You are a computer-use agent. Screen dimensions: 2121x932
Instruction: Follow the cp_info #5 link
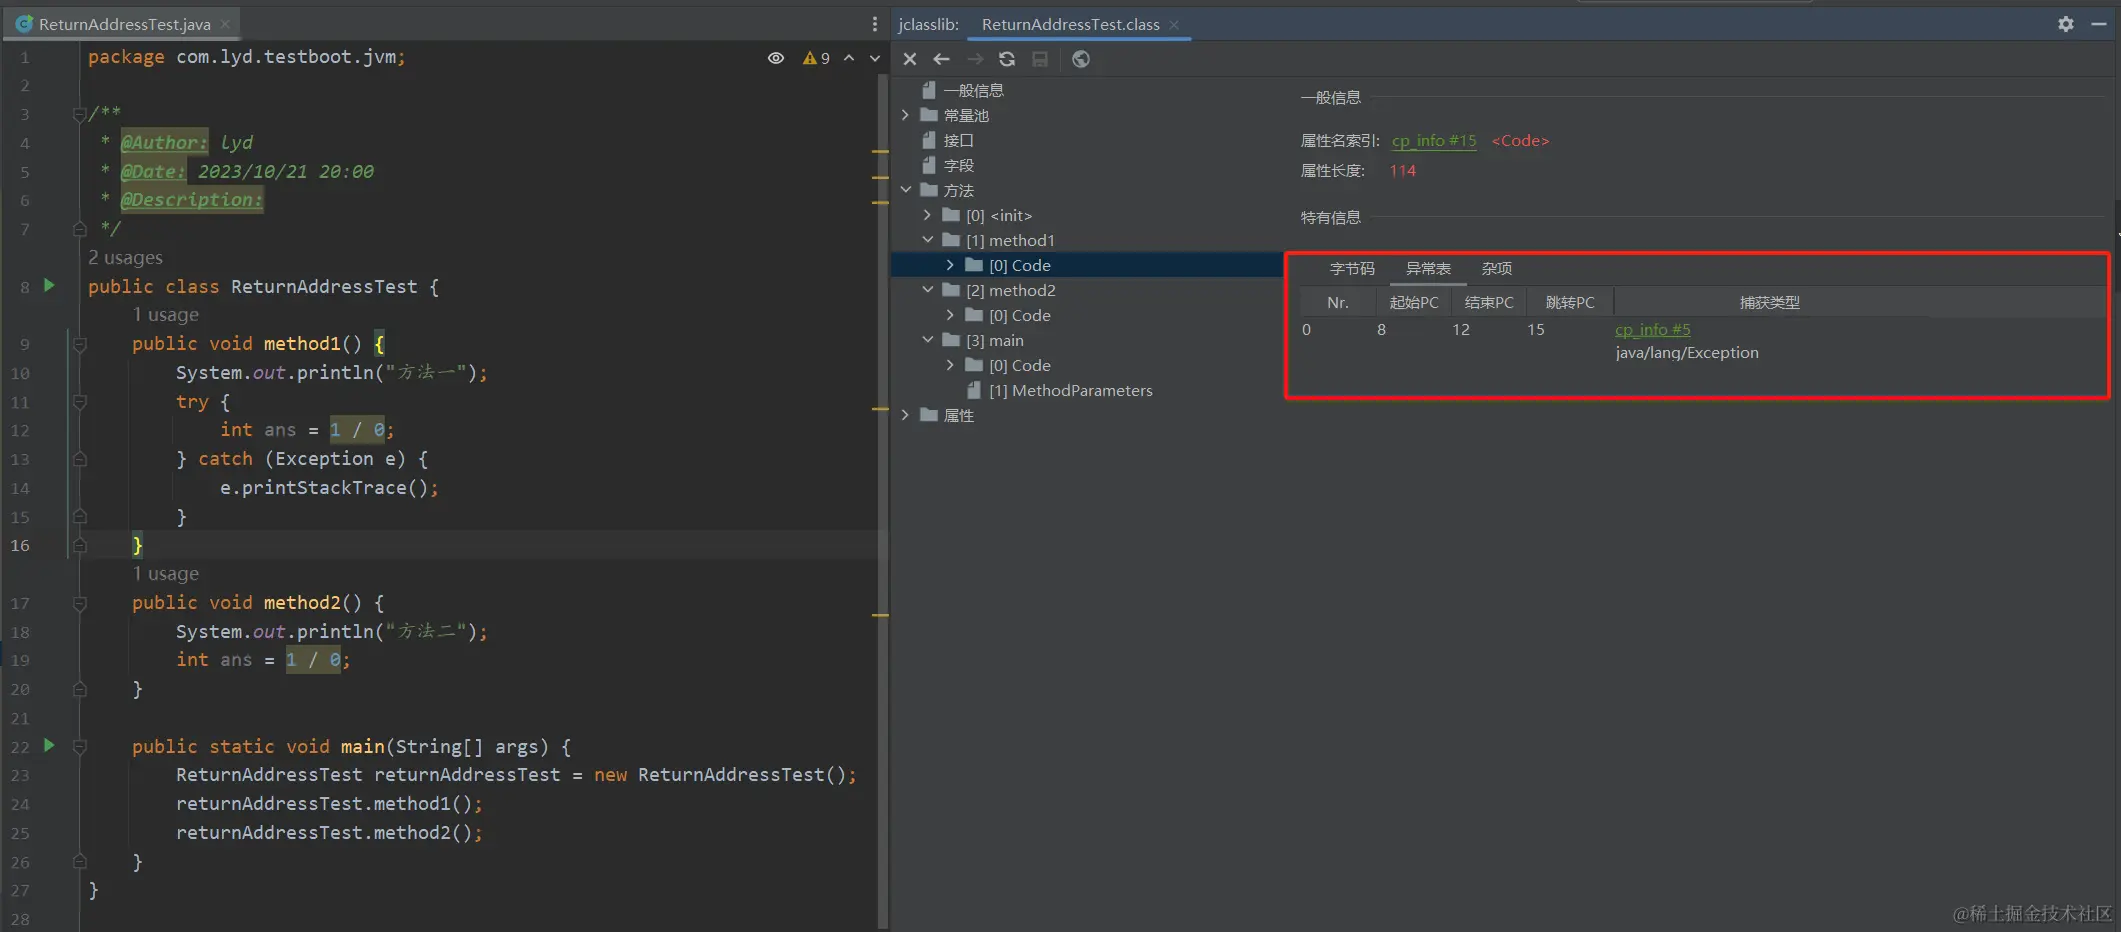tap(1652, 329)
